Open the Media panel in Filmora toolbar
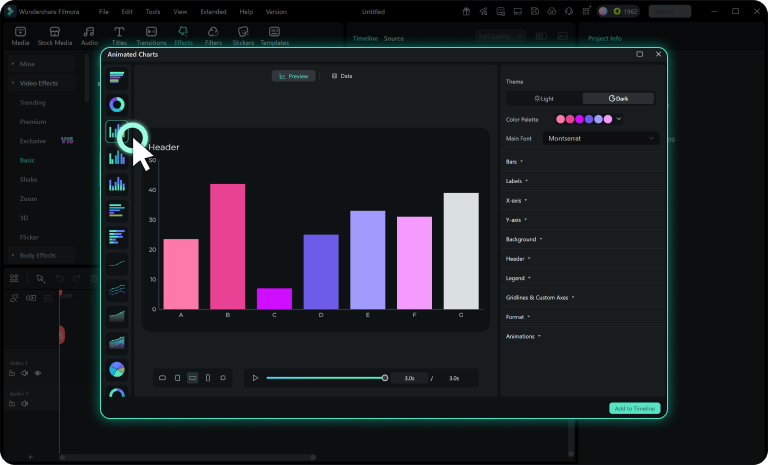 [x=20, y=36]
